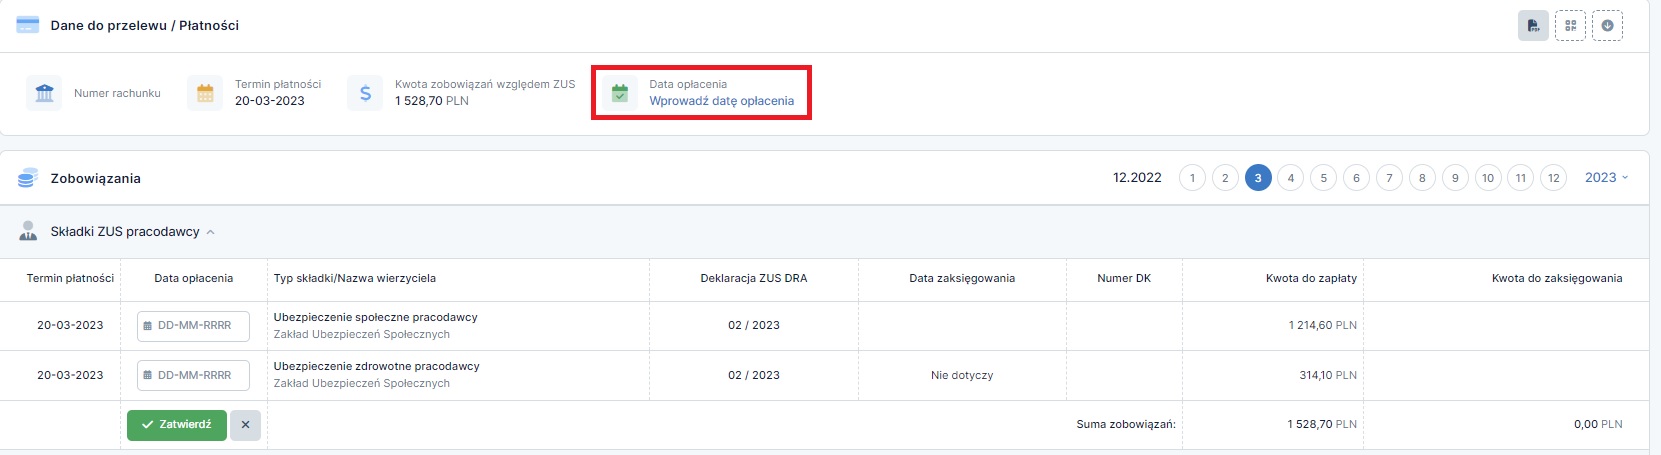The image size is (1661, 455).
Task: Open the Wprowadź datę opłacenia link
Action: (x=722, y=101)
